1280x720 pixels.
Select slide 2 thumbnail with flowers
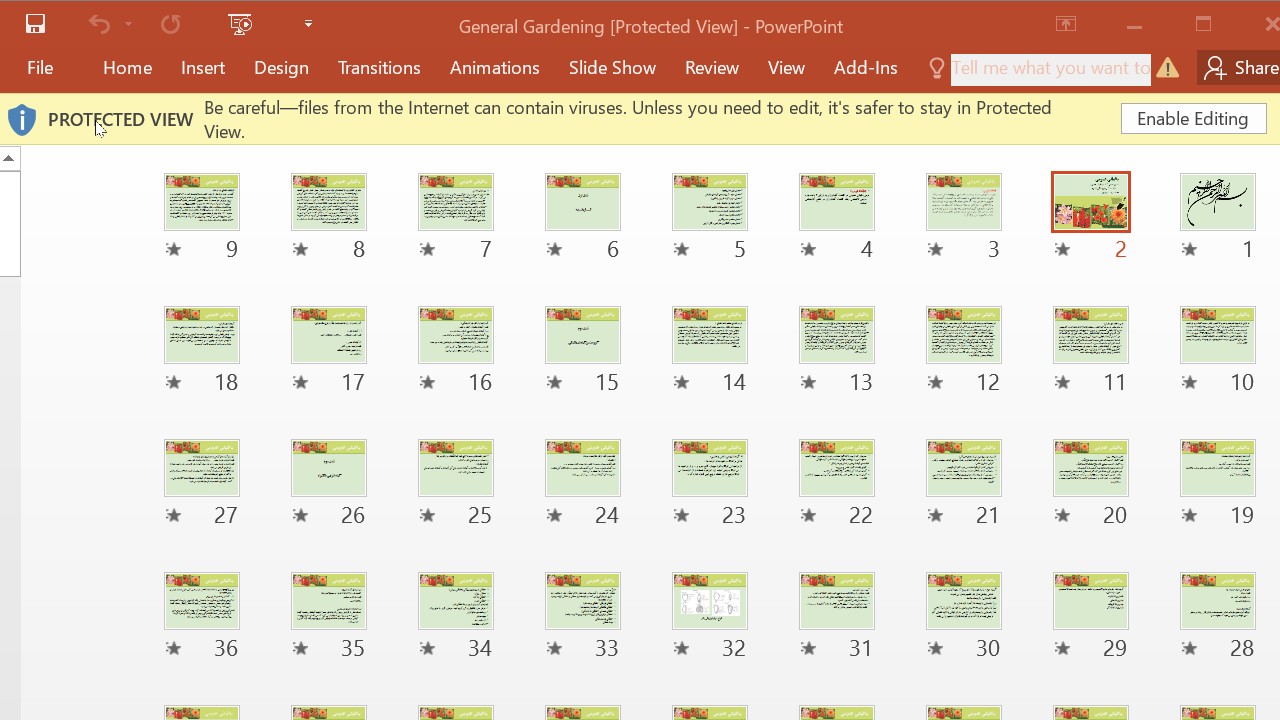point(1090,202)
